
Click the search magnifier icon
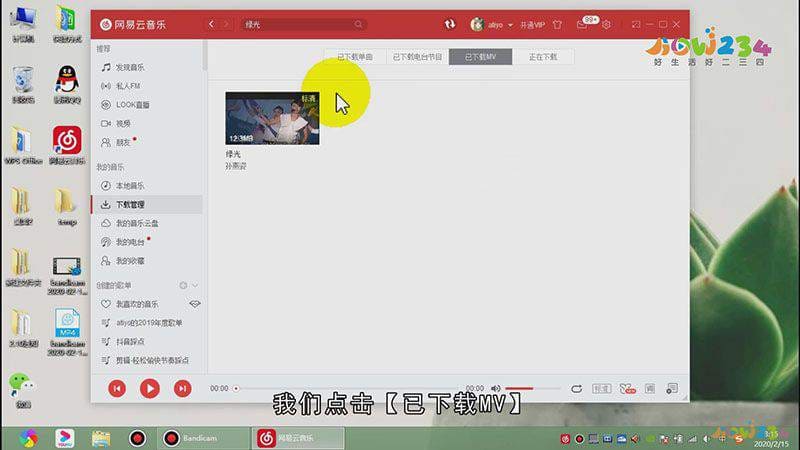[358, 24]
